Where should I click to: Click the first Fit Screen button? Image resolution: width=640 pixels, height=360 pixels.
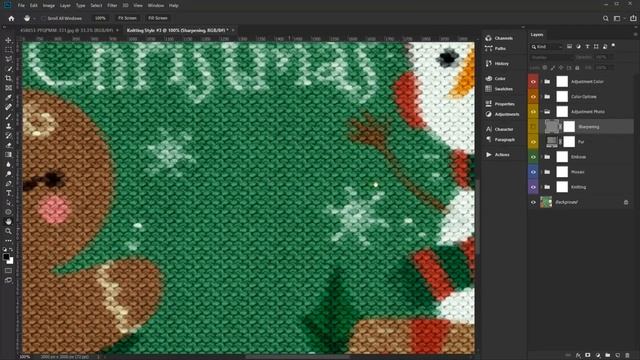click(x=127, y=18)
